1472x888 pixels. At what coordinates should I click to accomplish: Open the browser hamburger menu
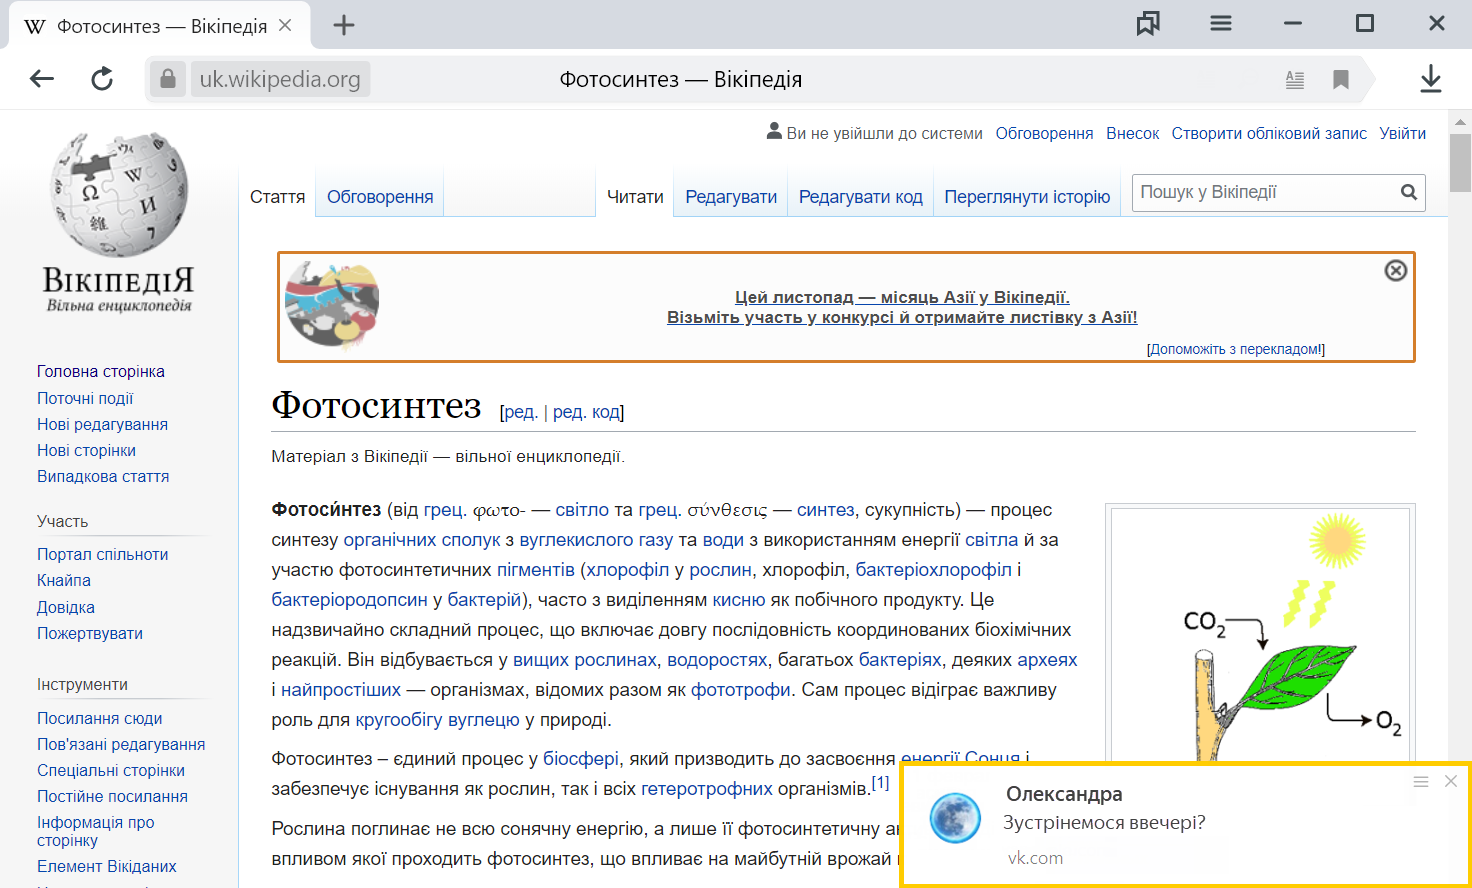1221,23
